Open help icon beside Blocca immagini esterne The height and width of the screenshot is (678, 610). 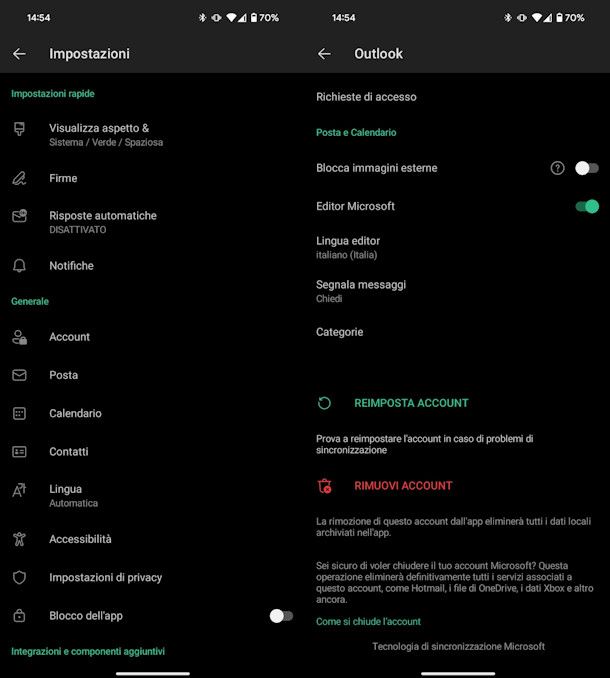point(558,168)
